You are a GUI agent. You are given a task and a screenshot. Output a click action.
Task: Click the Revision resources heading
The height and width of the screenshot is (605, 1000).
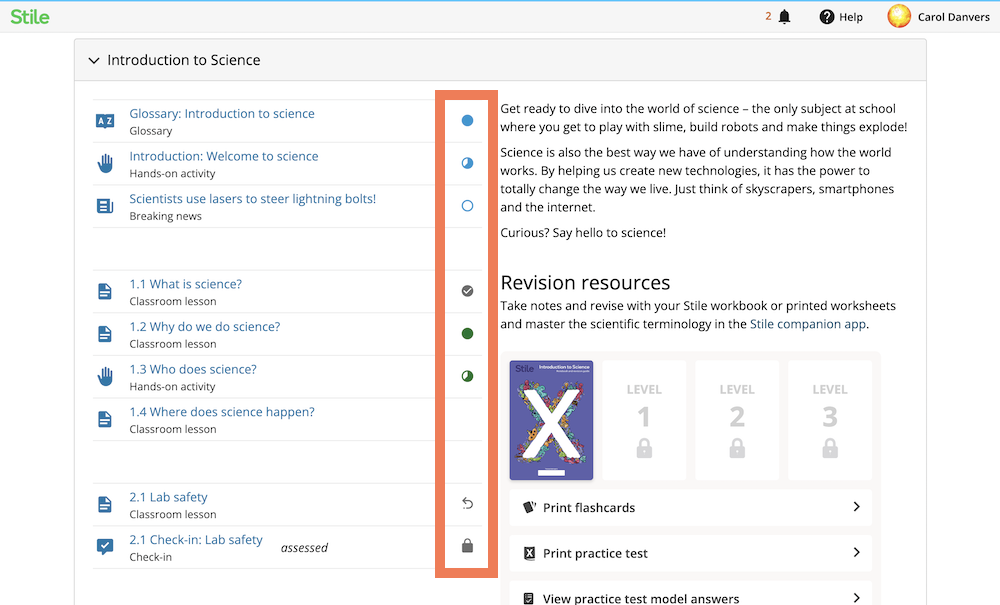(585, 282)
